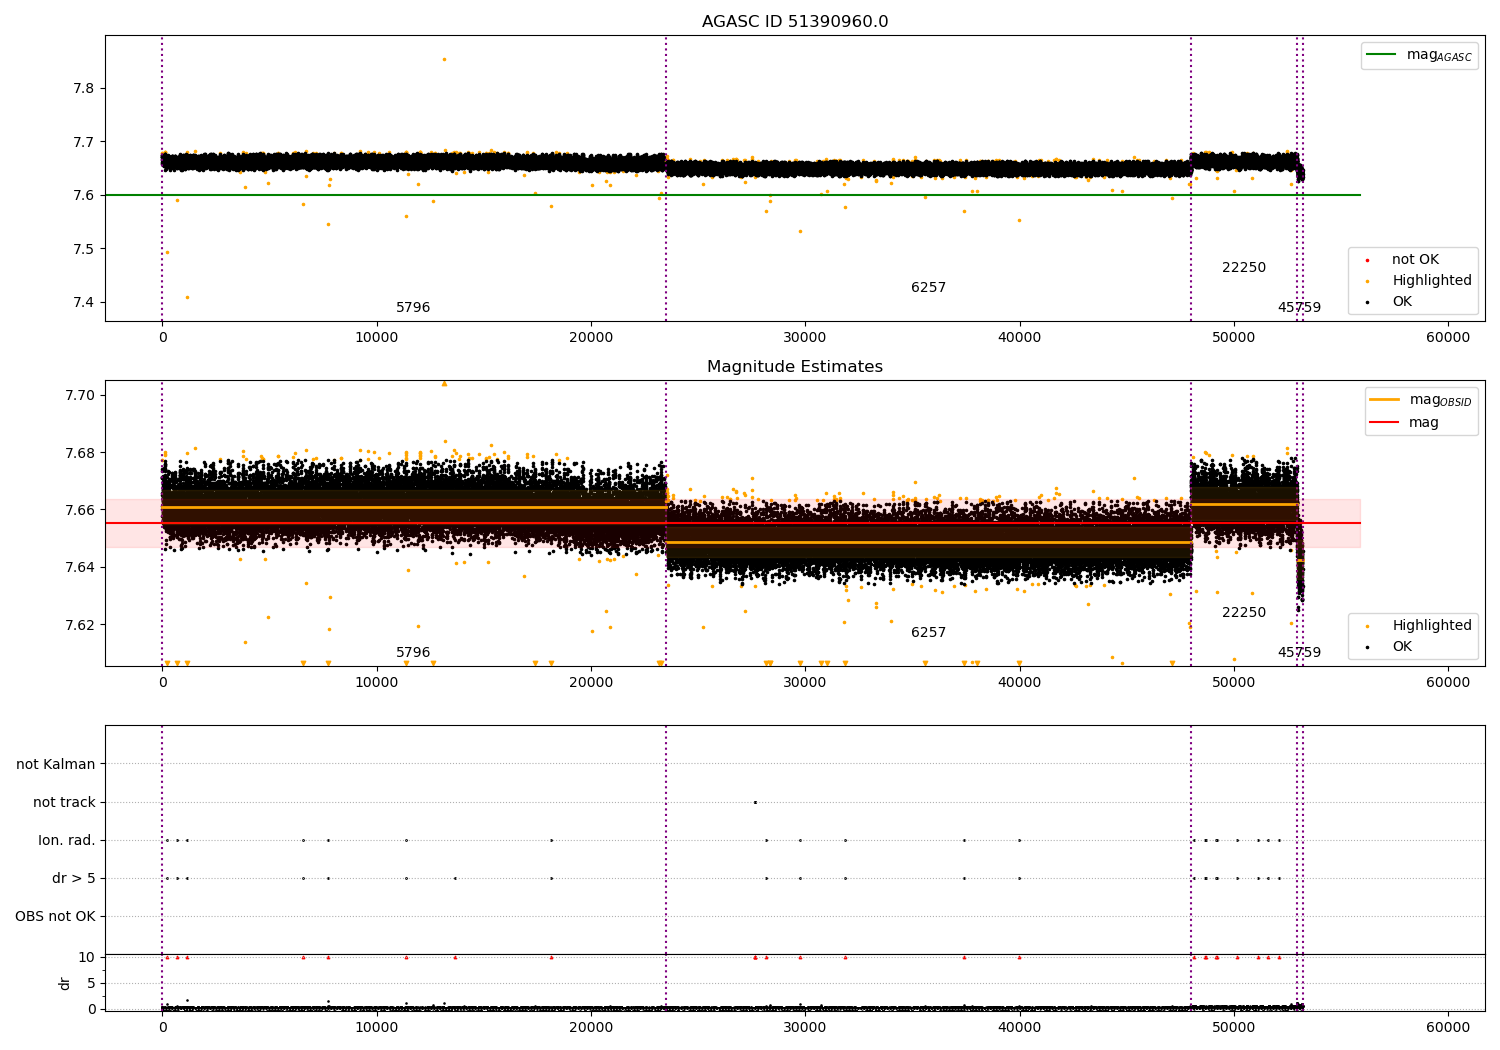
Task: Click x-axis tick 10000 under Magnitude Estimates plot
Action: [x=377, y=683]
